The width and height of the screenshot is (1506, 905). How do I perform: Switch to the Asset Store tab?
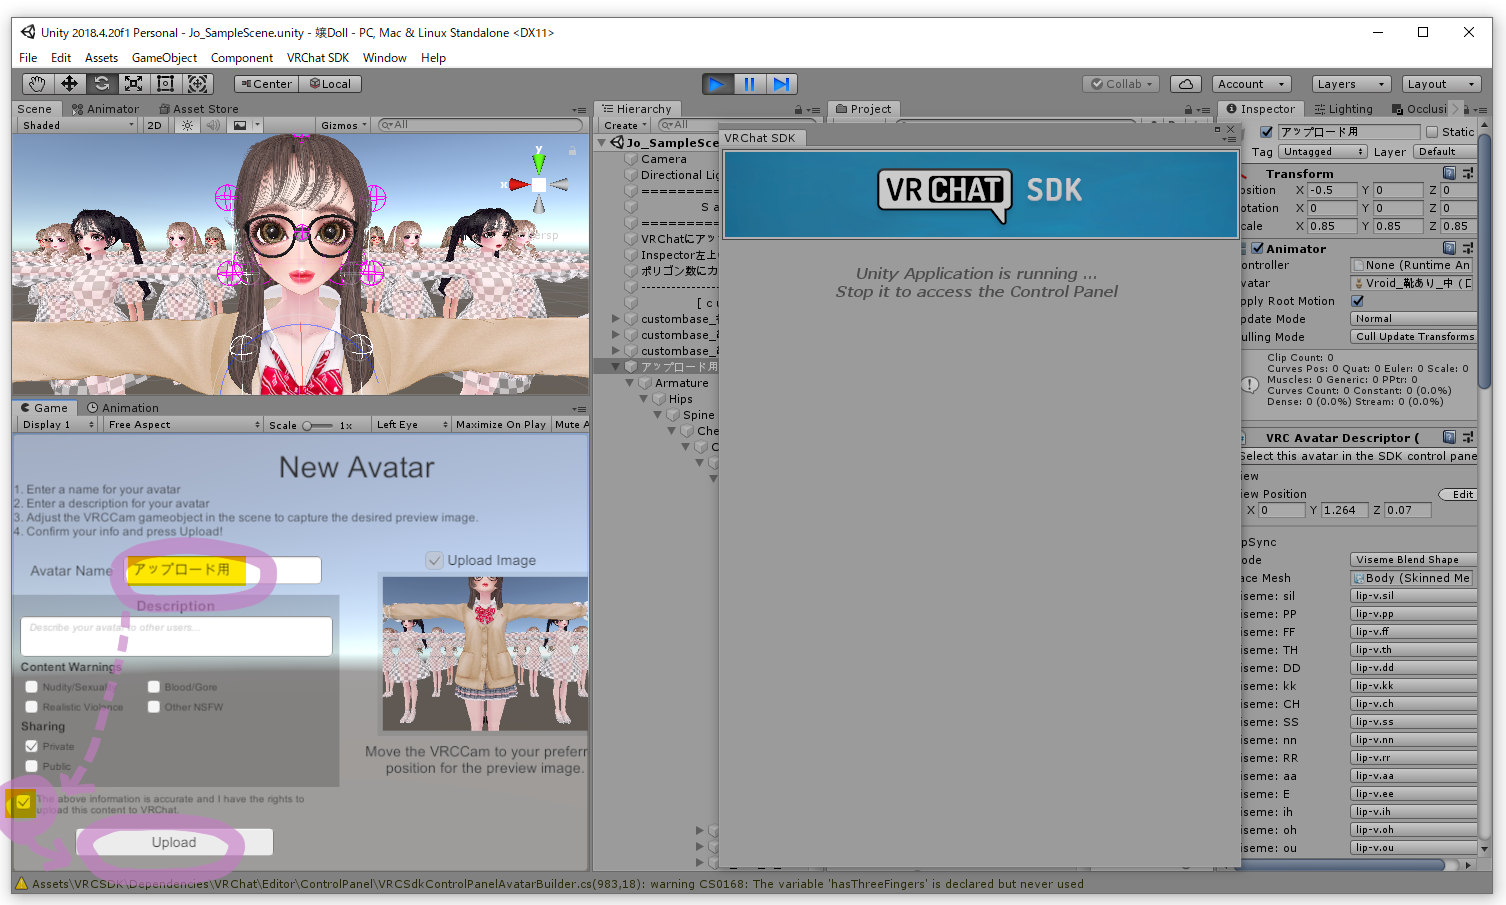[x=198, y=109]
